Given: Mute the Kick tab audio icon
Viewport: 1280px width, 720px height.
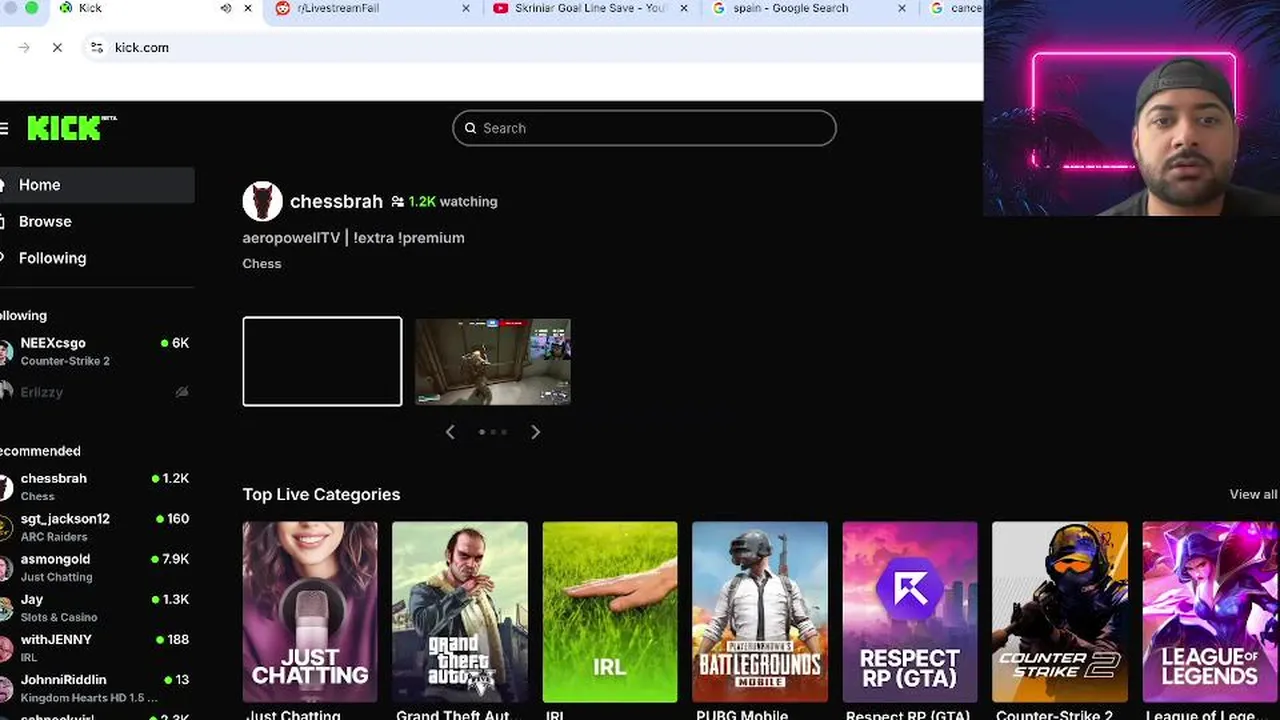Looking at the screenshot, I should (x=226, y=8).
